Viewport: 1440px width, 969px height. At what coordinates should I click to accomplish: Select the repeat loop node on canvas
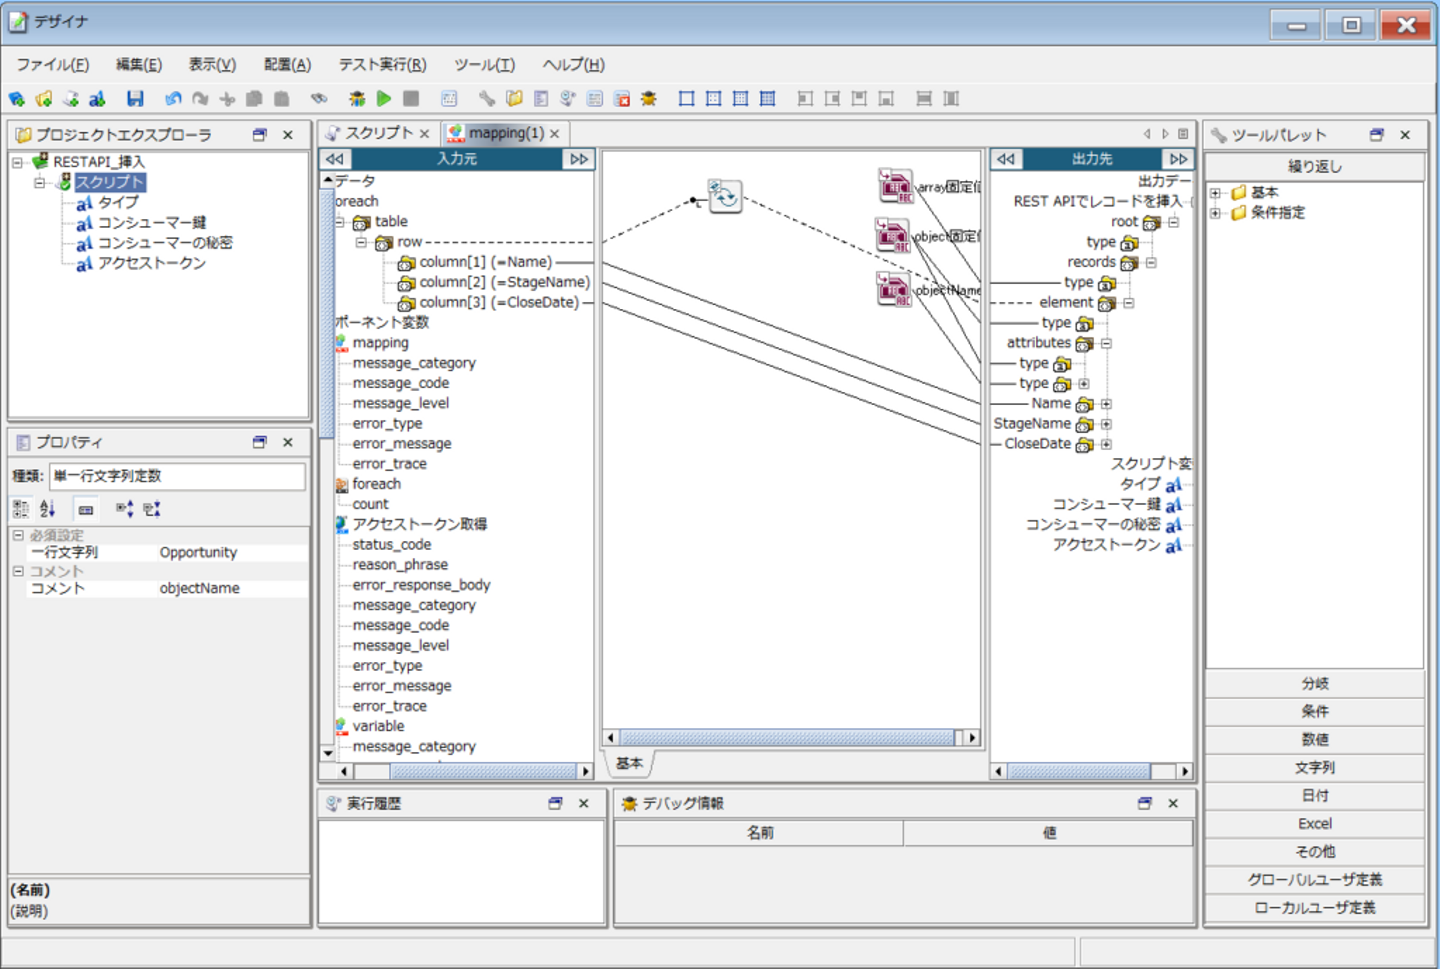pyautogui.click(x=724, y=195)
